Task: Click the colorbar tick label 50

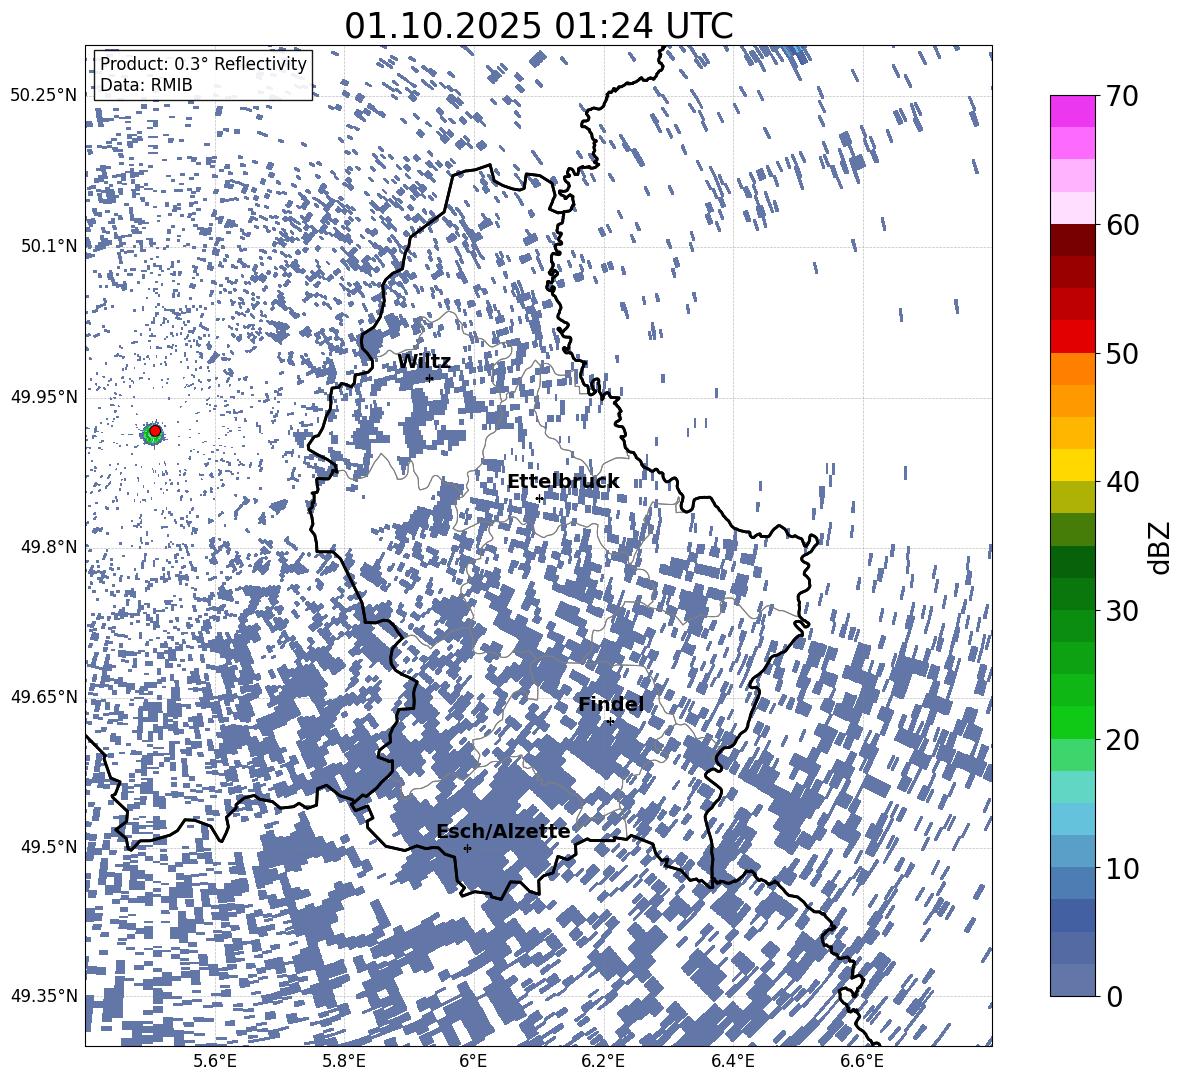Action: 1122,353
